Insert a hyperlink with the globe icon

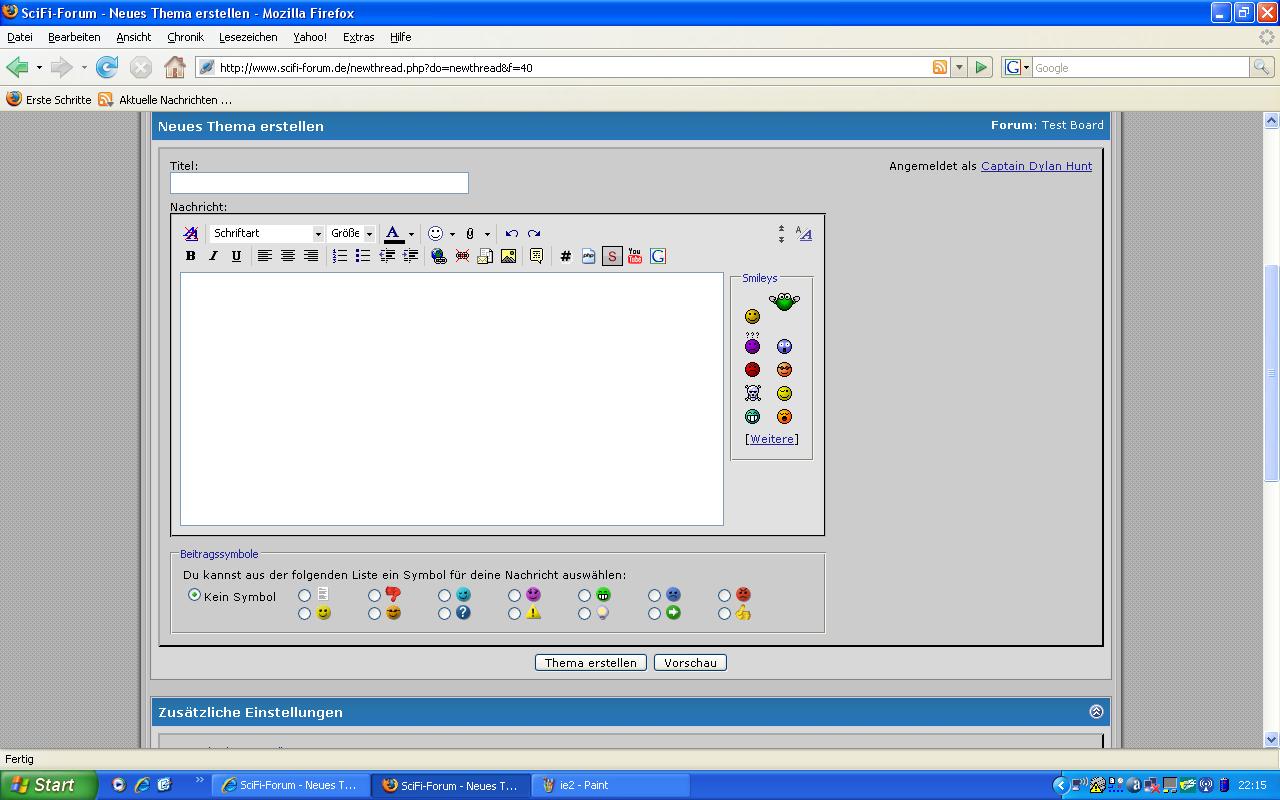coord(438,256)
